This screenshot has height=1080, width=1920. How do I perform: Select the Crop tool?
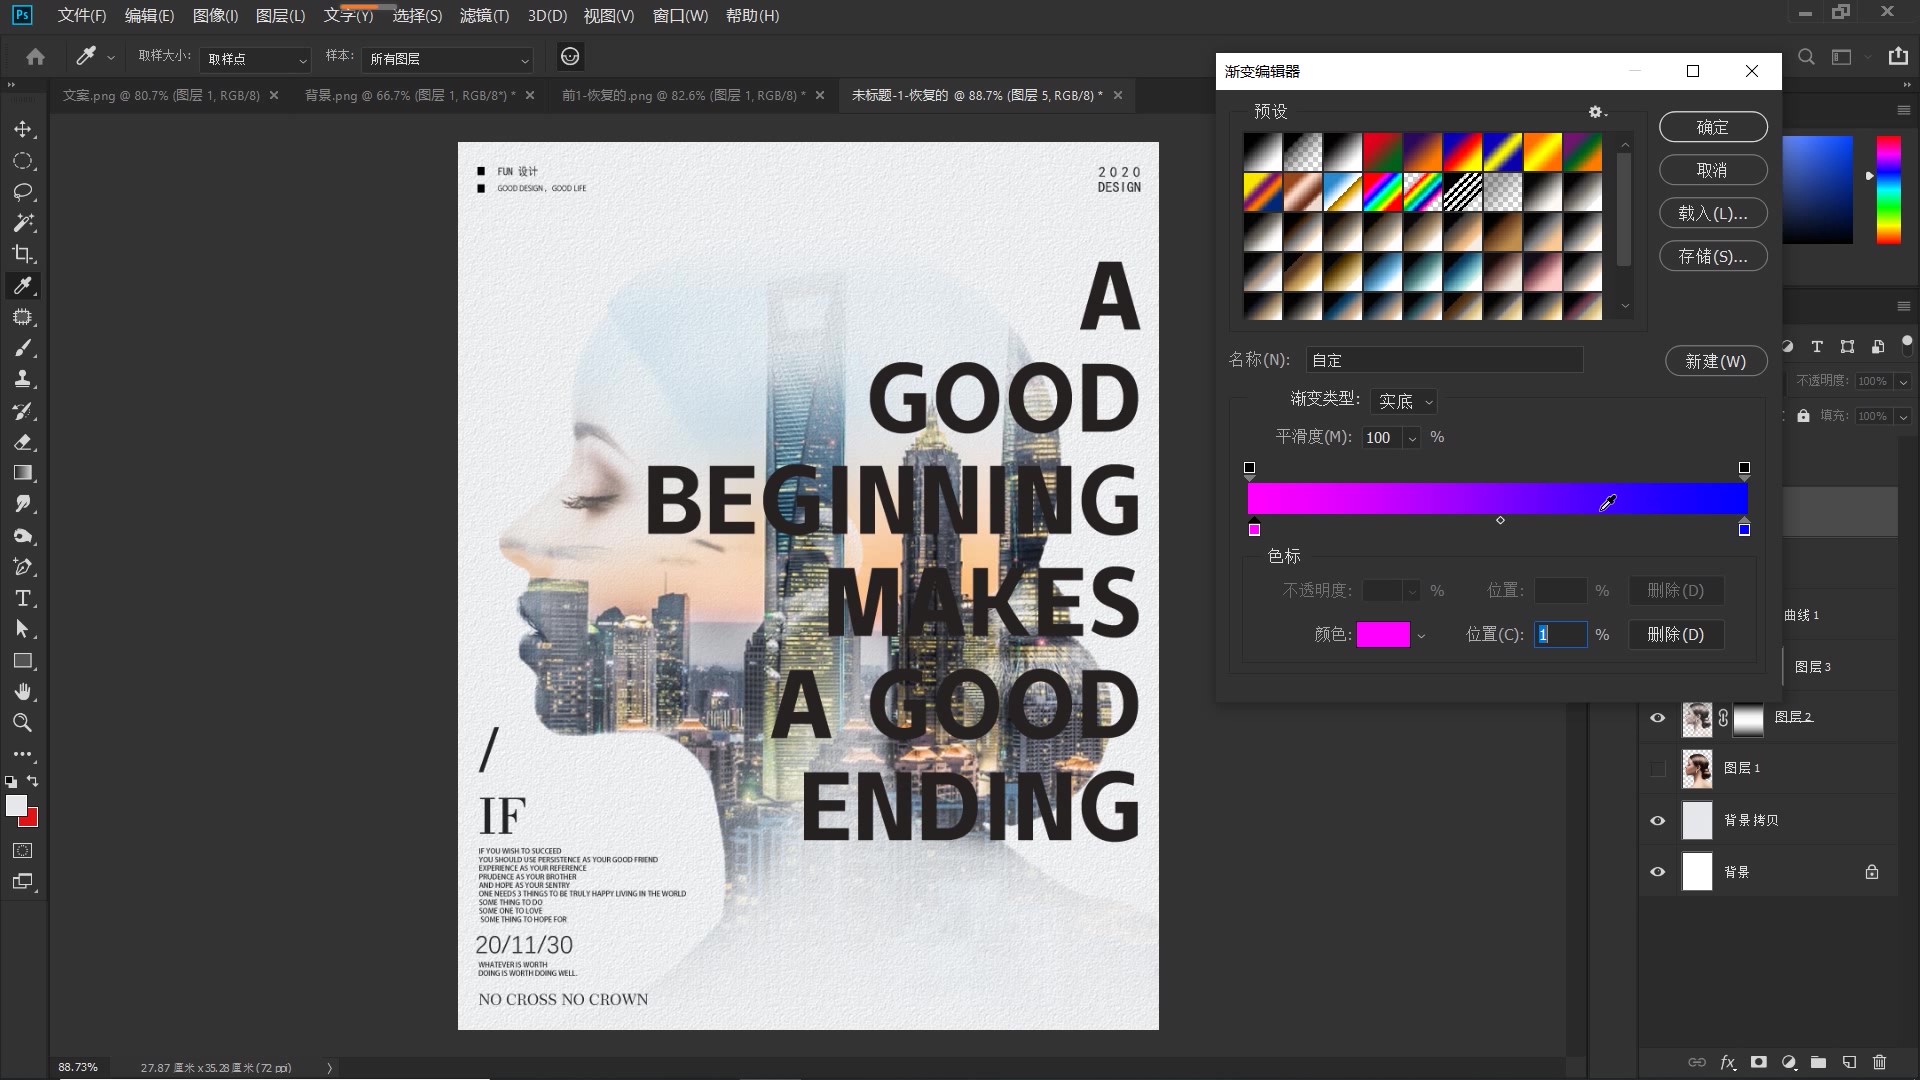(23, 254)
